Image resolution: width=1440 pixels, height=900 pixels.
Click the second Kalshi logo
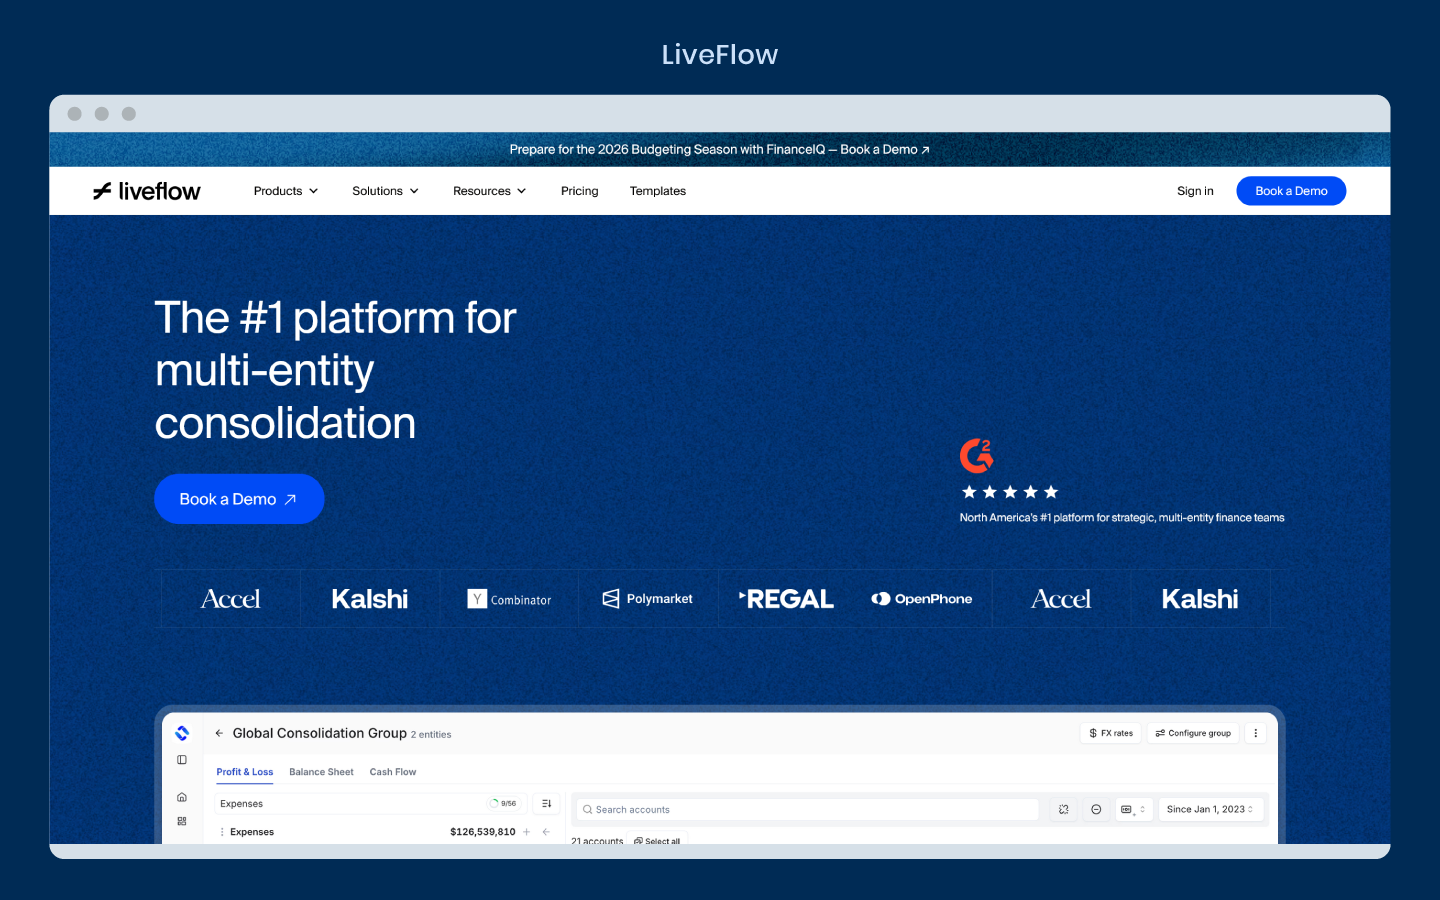[1200, 599]
